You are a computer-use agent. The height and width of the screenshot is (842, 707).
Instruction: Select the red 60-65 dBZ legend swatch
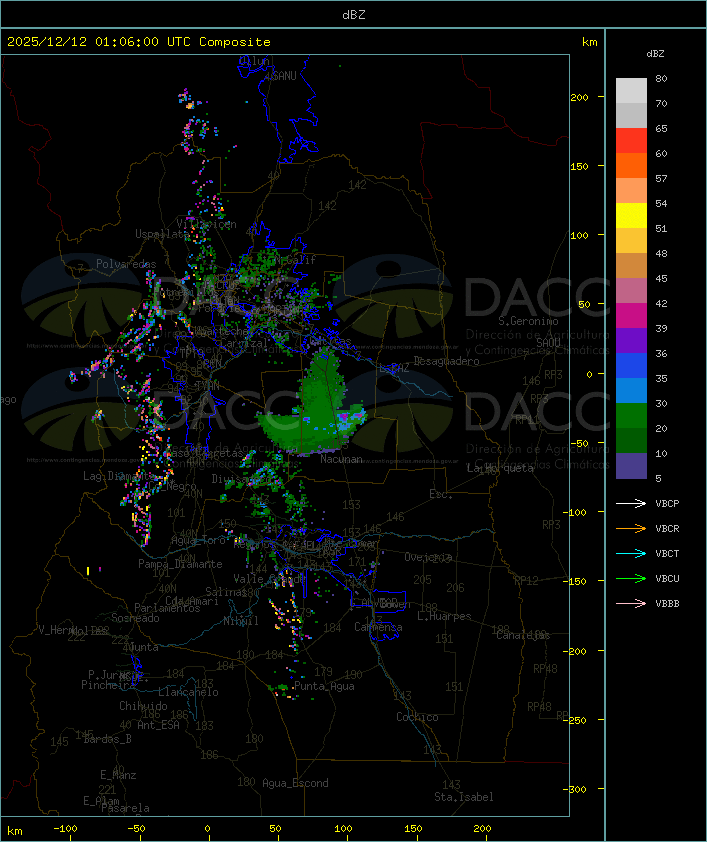pyautogui.click(x=631, y=141)
